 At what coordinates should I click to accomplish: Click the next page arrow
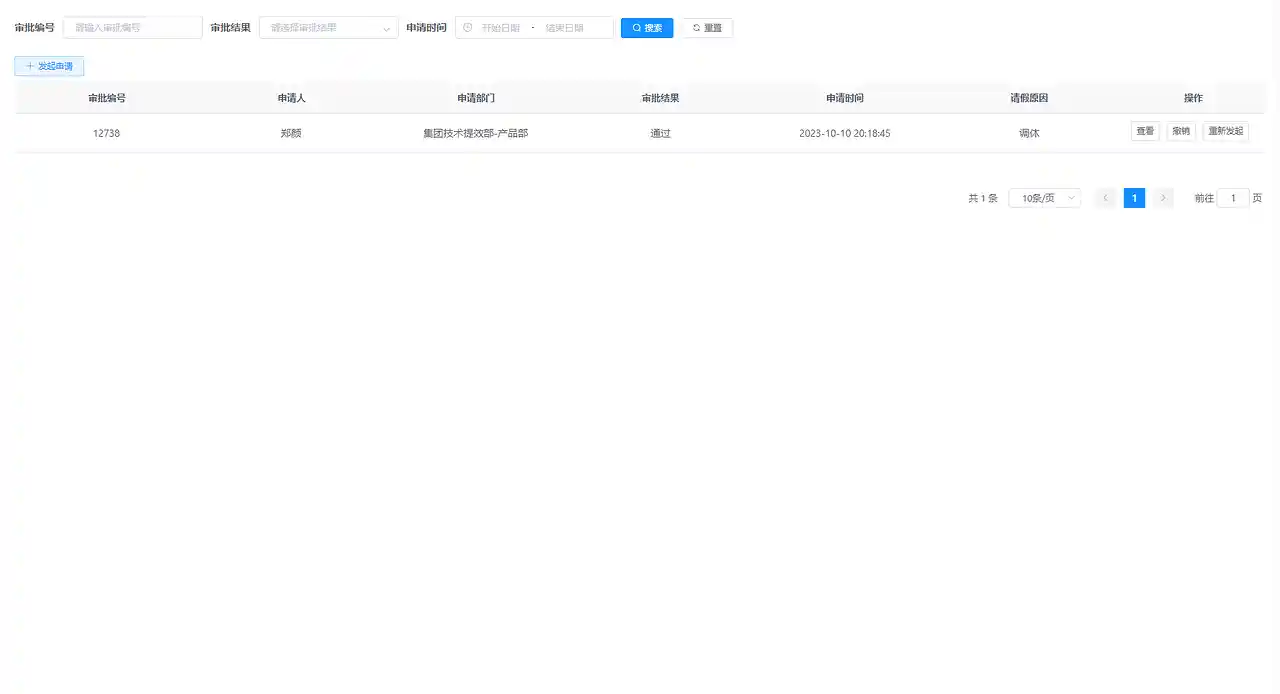tap(1163, 198)
